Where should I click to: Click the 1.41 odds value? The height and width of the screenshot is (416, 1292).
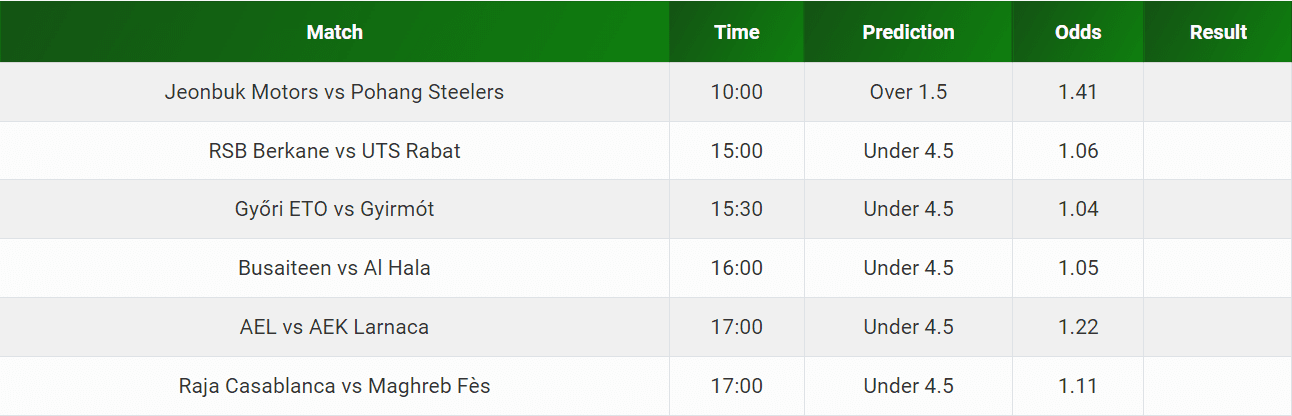[1078, 92]
